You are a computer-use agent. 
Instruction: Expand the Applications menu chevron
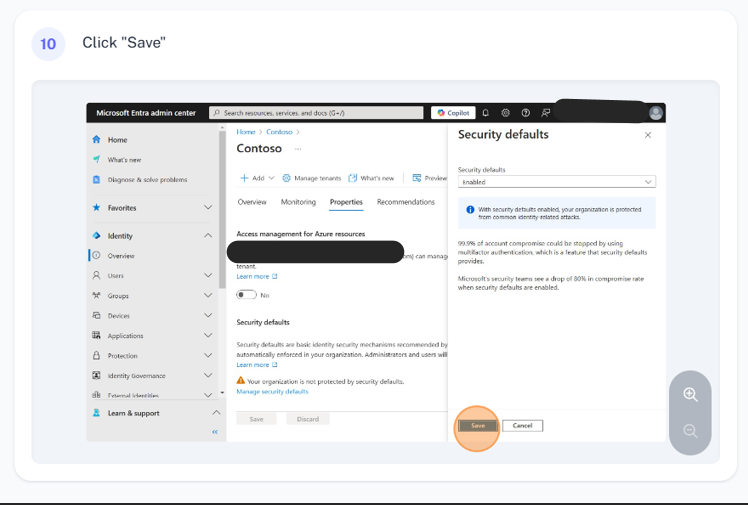point(208,335)
